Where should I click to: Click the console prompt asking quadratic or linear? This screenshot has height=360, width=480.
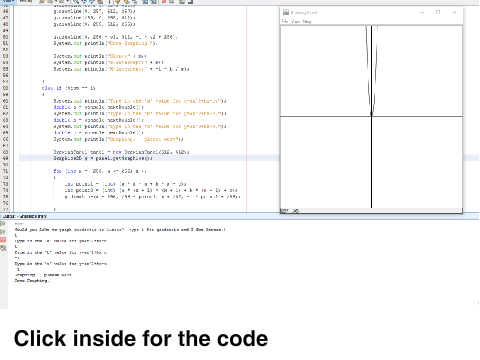coord(120,230)
